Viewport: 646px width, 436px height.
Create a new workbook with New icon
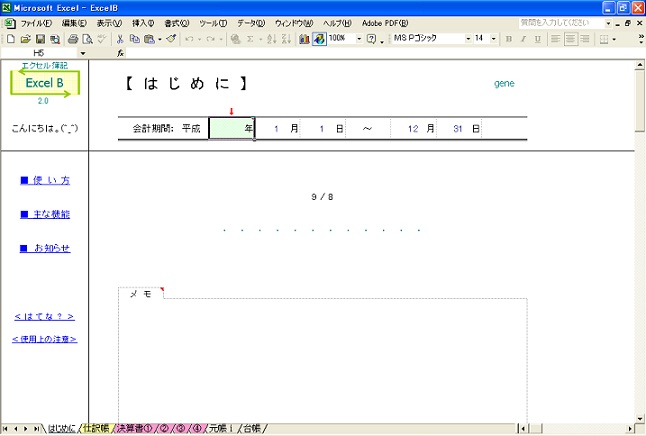[x=11, y=39]
